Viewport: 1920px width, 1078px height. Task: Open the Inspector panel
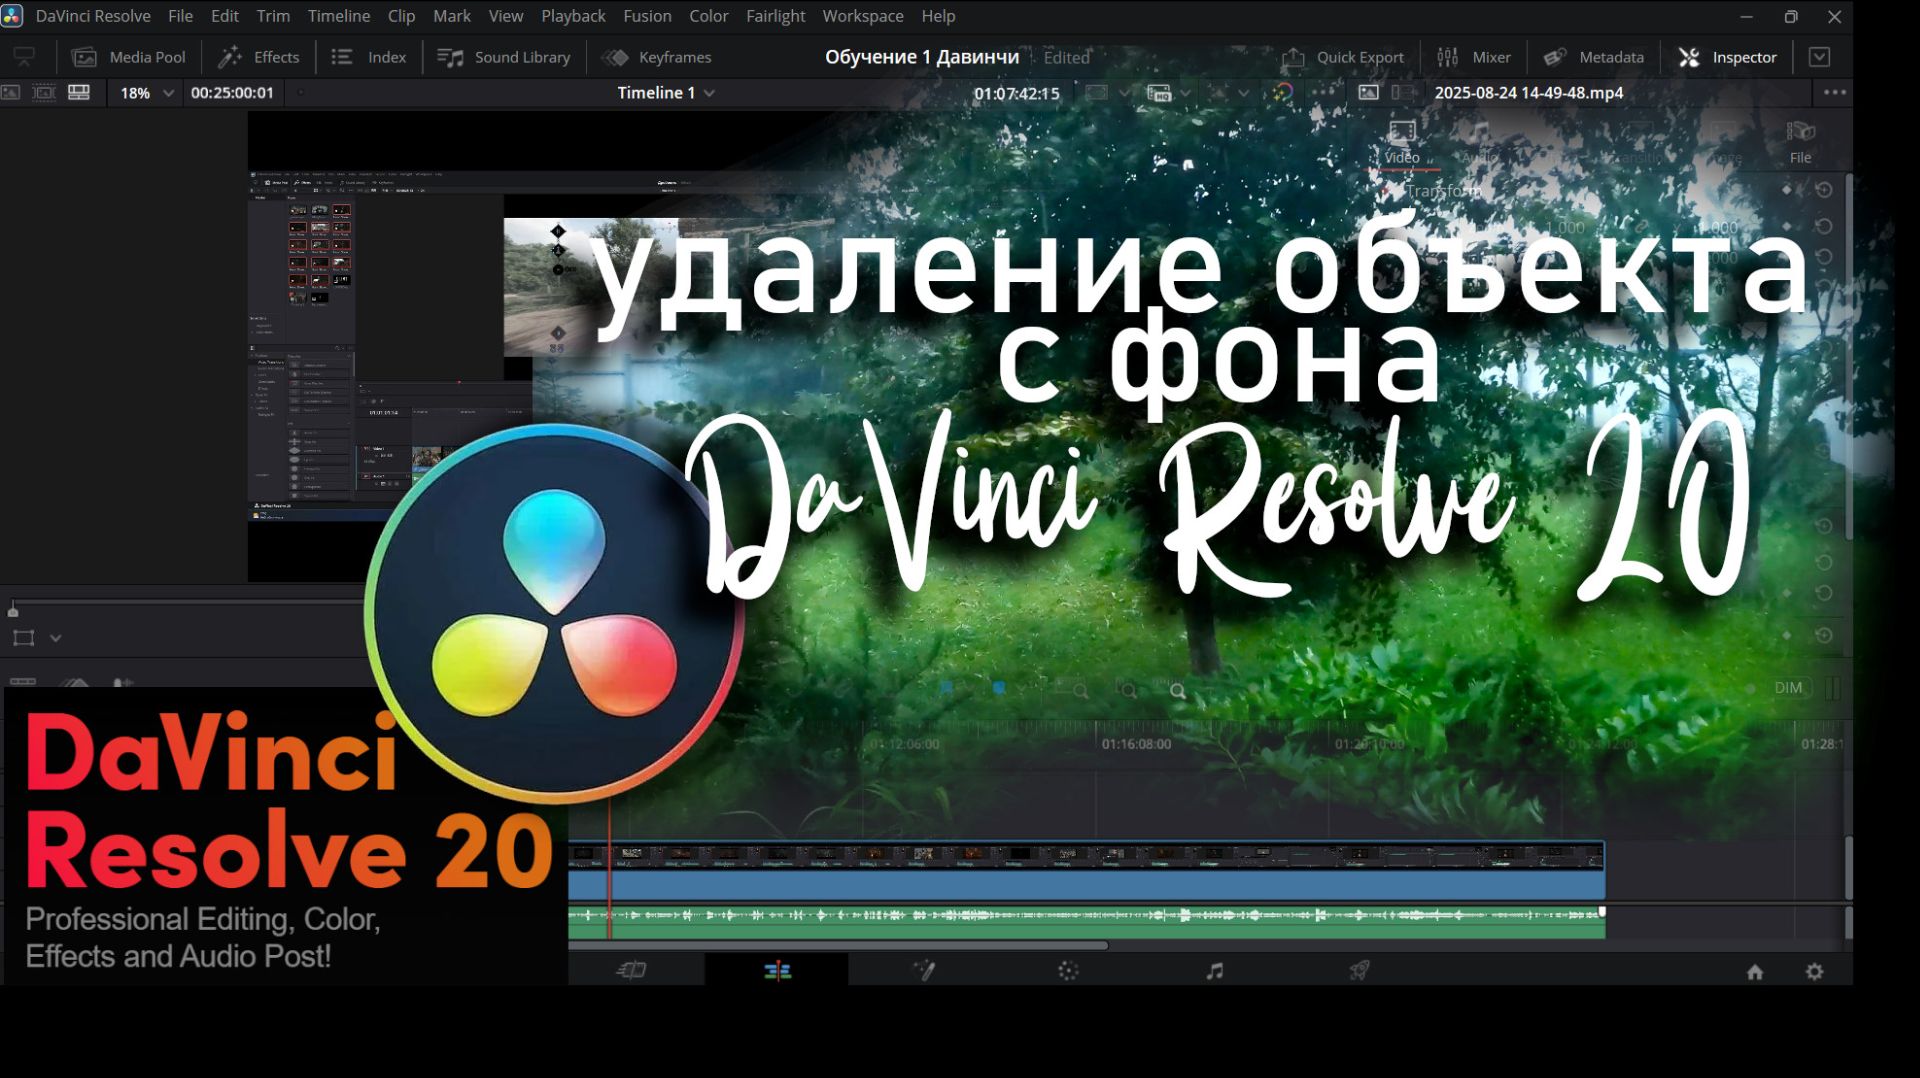coord(1727,57)
